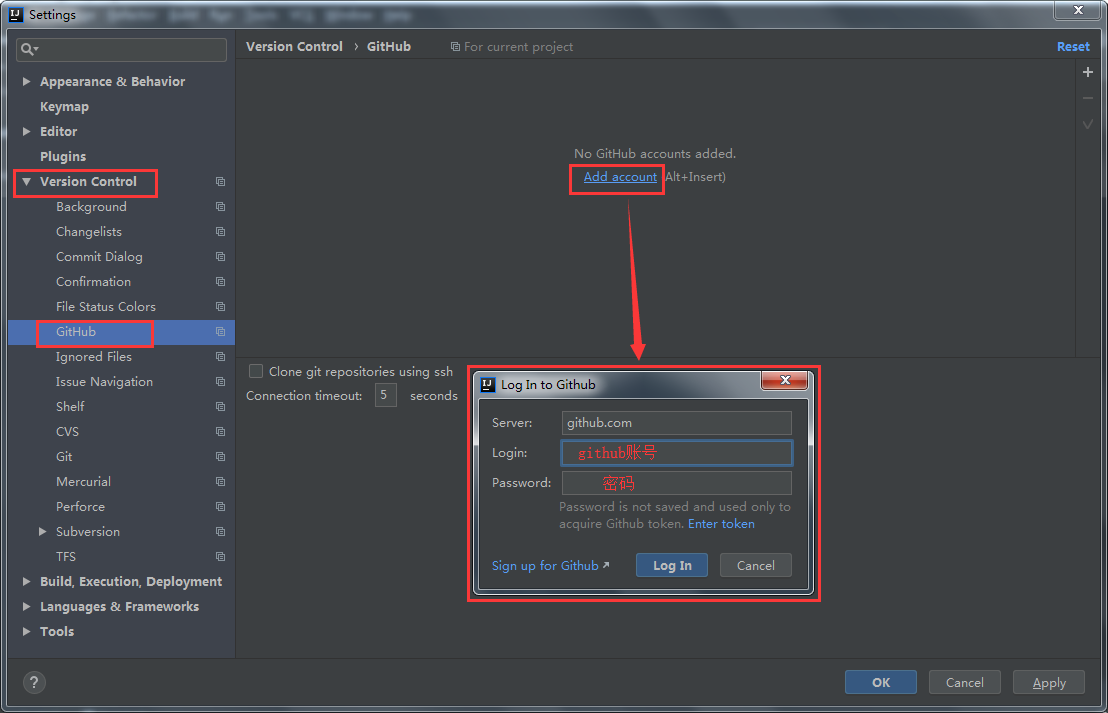Screen dimensions: 1108x713
Task: Collapse the Version Control section arrow
Action: (26, 182)
